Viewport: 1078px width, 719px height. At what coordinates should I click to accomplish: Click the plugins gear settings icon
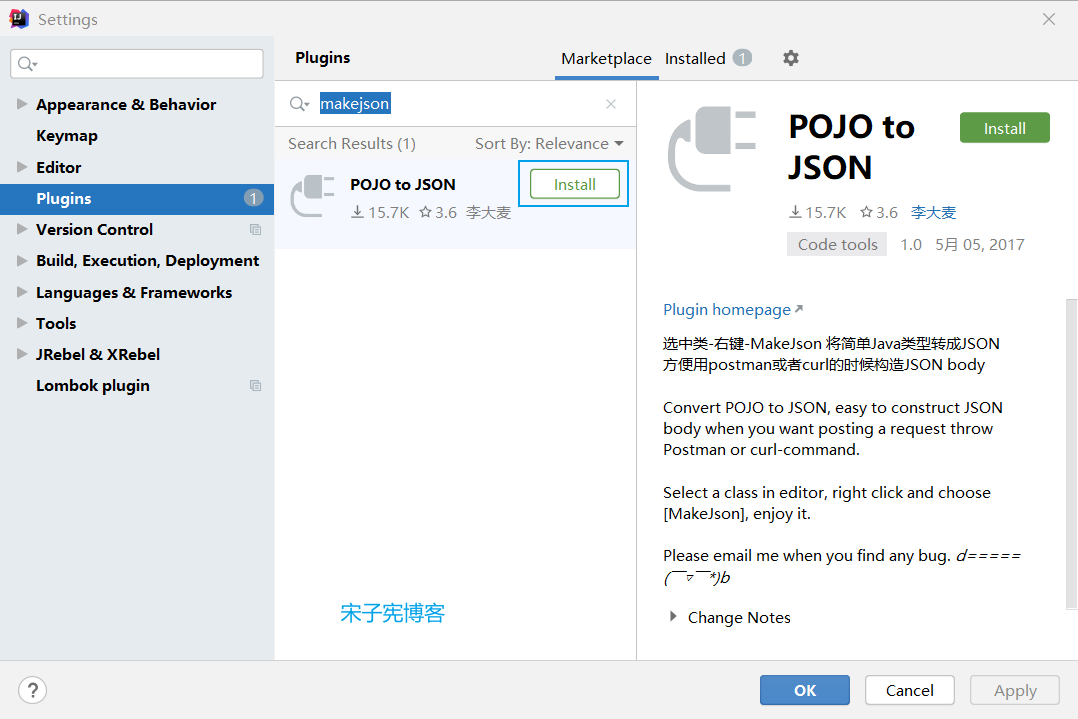pos(790,58)
